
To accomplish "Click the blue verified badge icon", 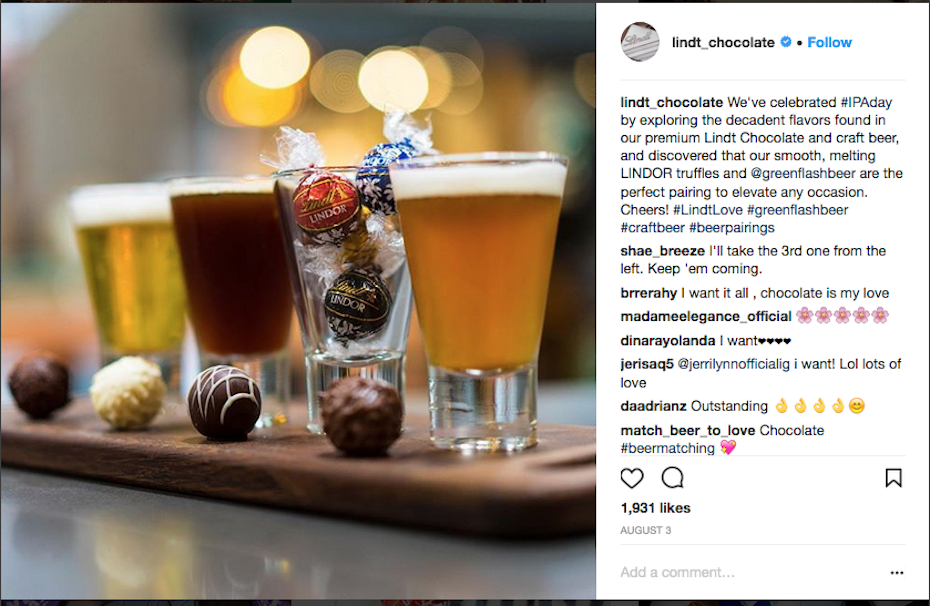I will click(x=786, y=42).
